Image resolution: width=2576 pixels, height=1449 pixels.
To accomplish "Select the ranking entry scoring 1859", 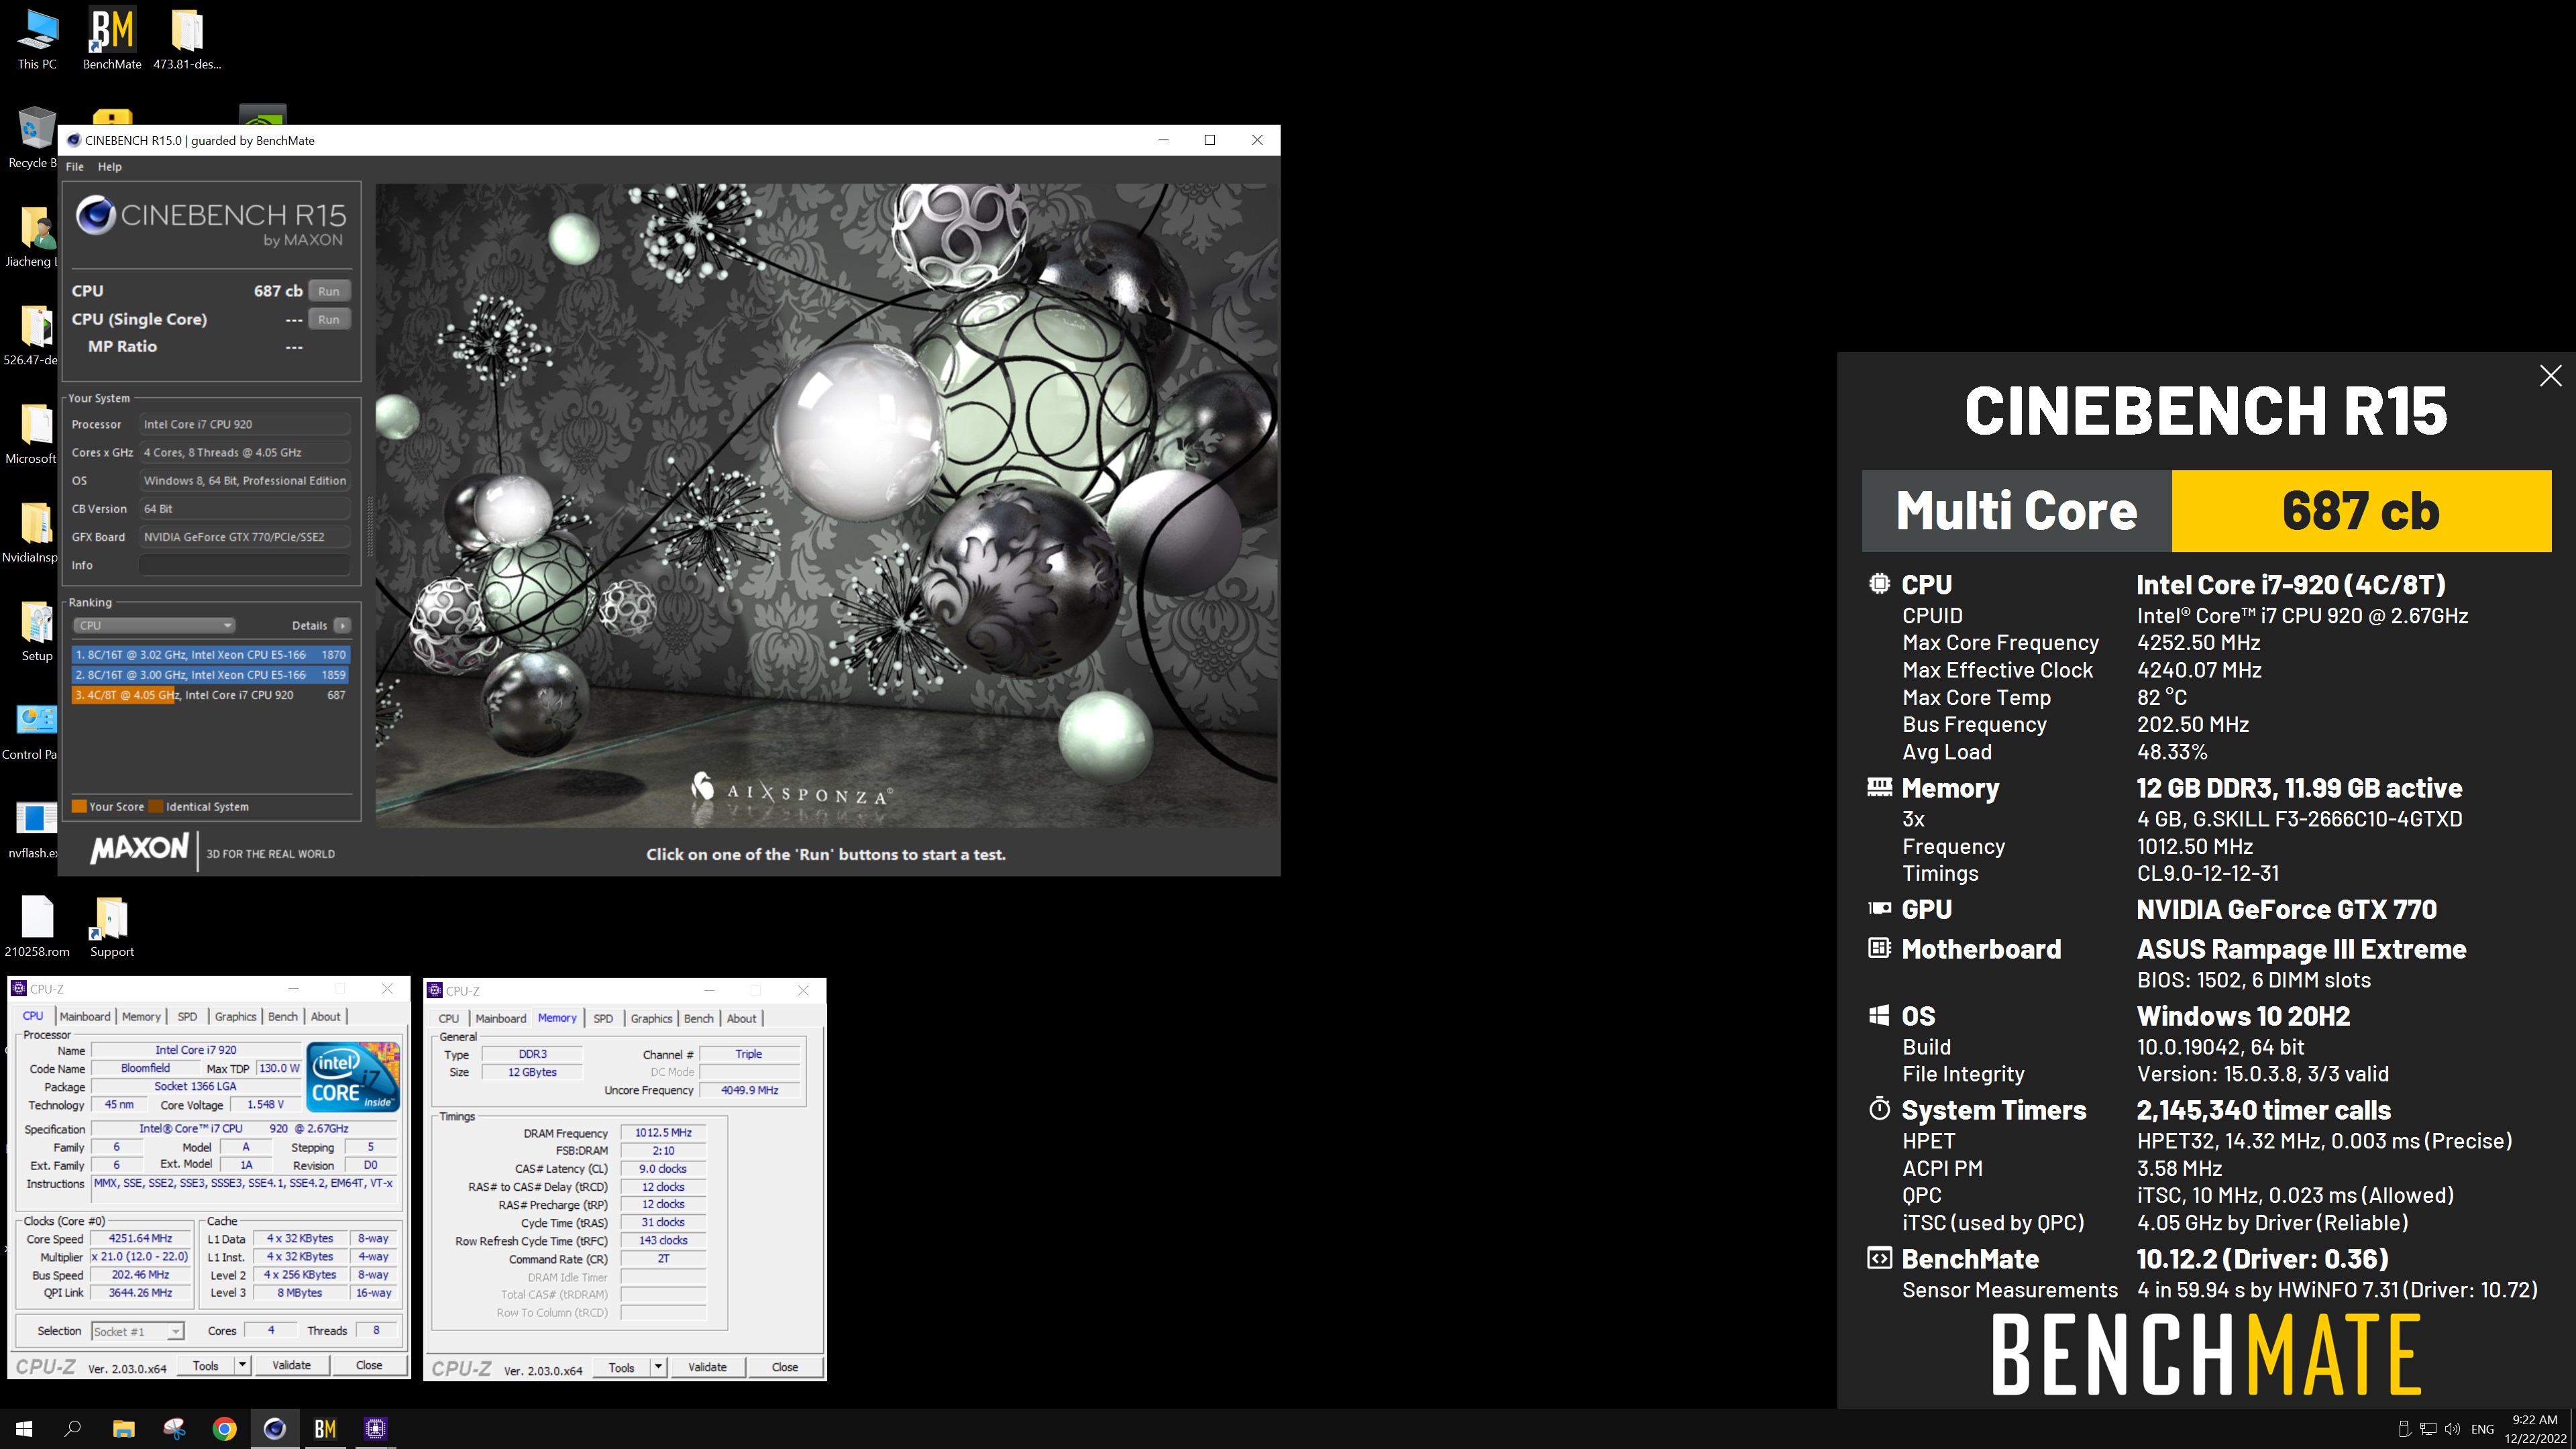I will tap(210, 675).
